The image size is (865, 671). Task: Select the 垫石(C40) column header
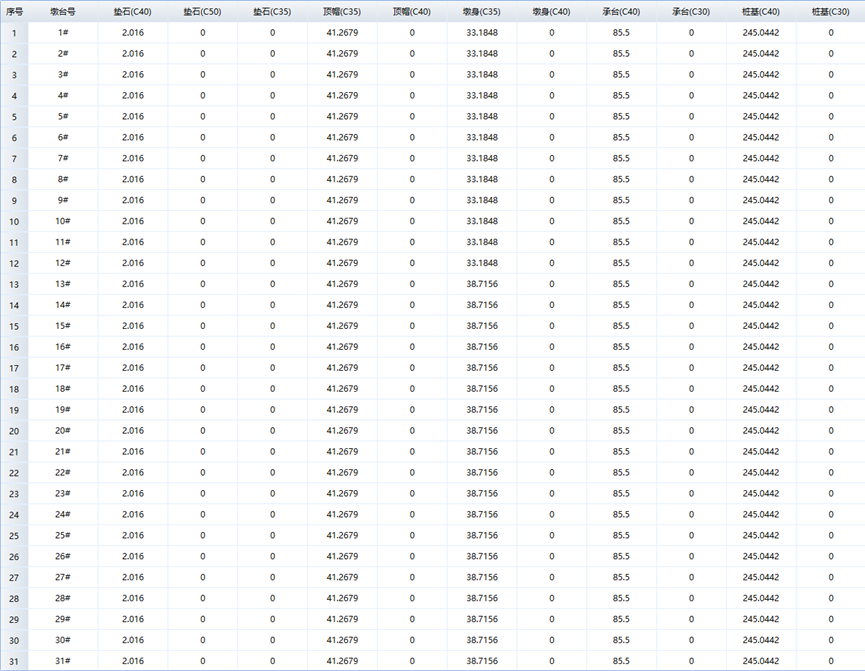pos(132,11)
